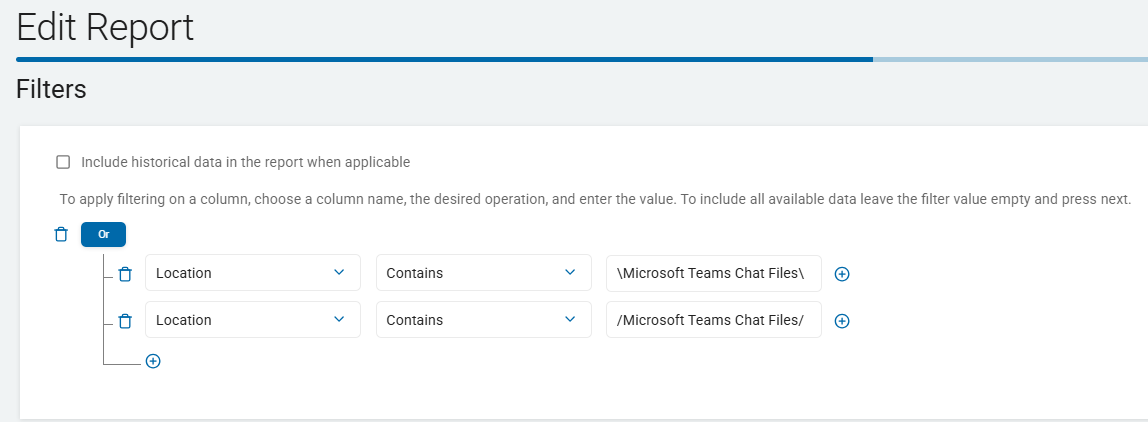Click the light blue remaining progress bar section
This screenshot has height=422, width=1148.
coord(1010,59)
